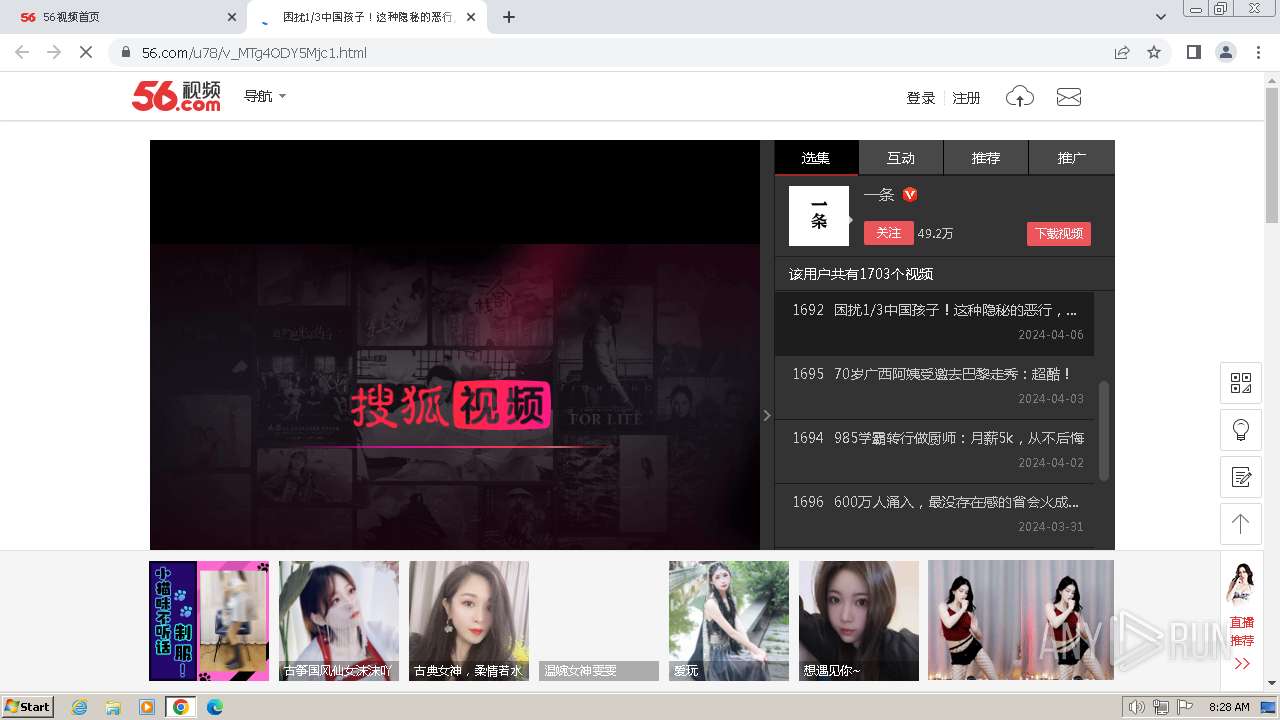Close the 困扰1/3中国孩子 browser tab
Screen dimensions: 1280x720
pyautogui.click(x=471, y=17)
